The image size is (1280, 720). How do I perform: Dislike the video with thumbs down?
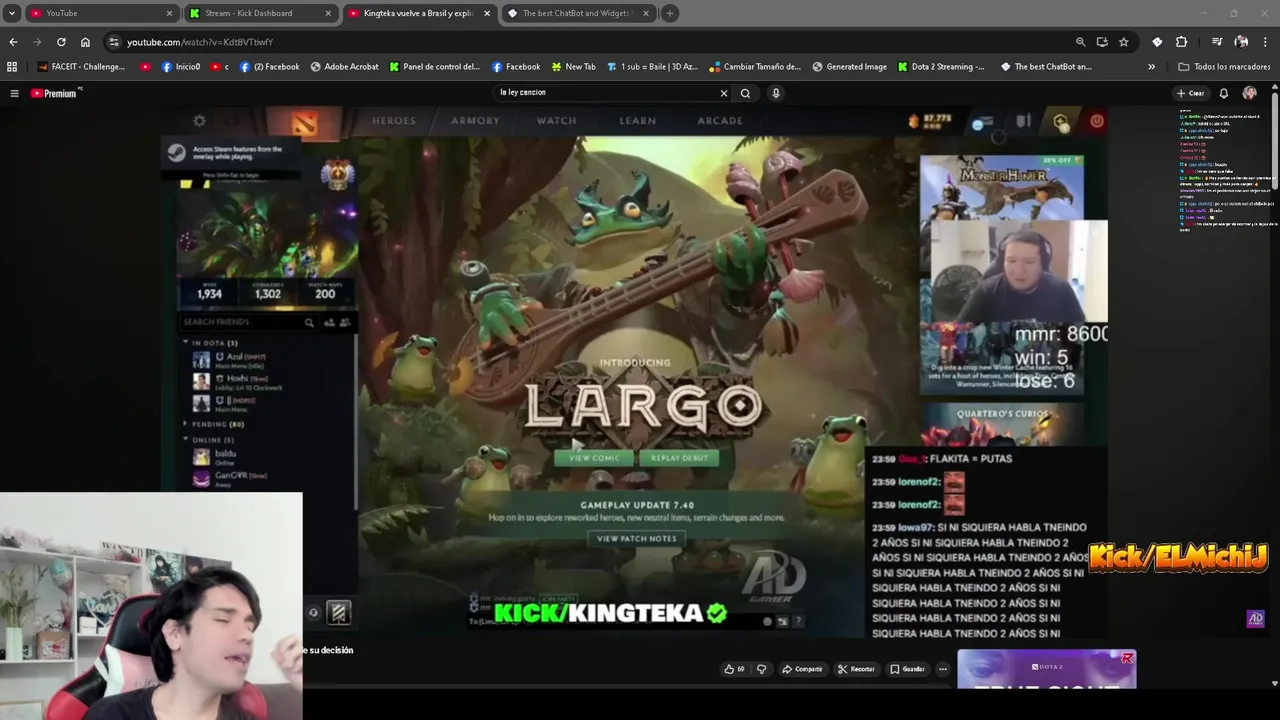pos(762,669)
